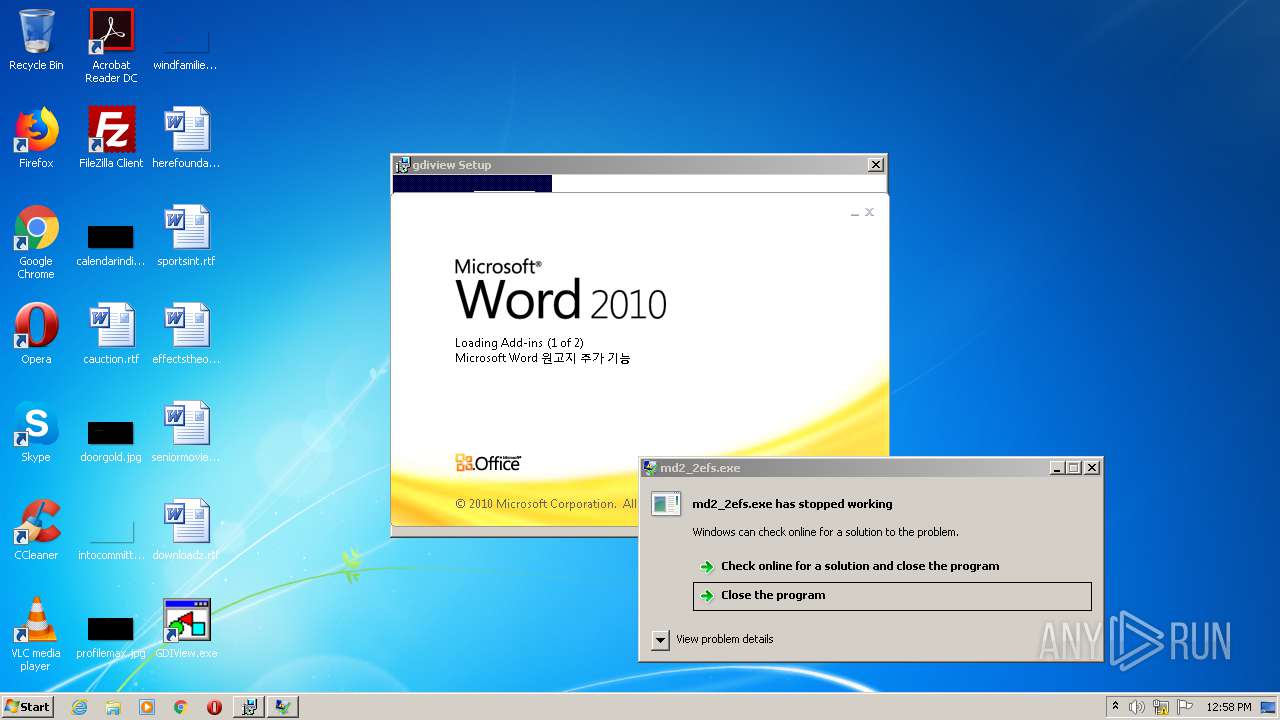
Task: Minimize the md2_2efs.exe error dialog
Action: point(1057,468)
